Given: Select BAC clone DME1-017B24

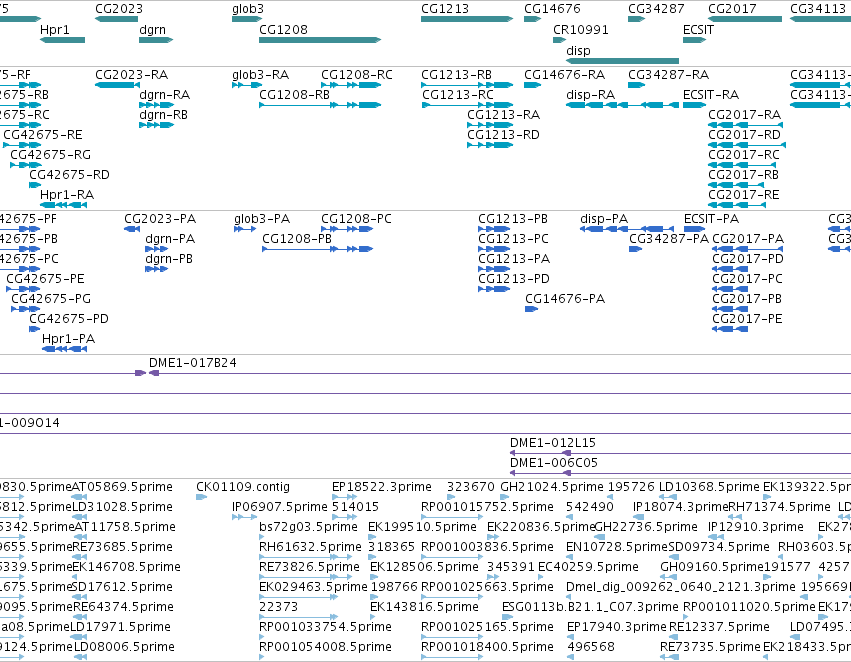Looking at the screenshot, I should click(x=193, y=364).
